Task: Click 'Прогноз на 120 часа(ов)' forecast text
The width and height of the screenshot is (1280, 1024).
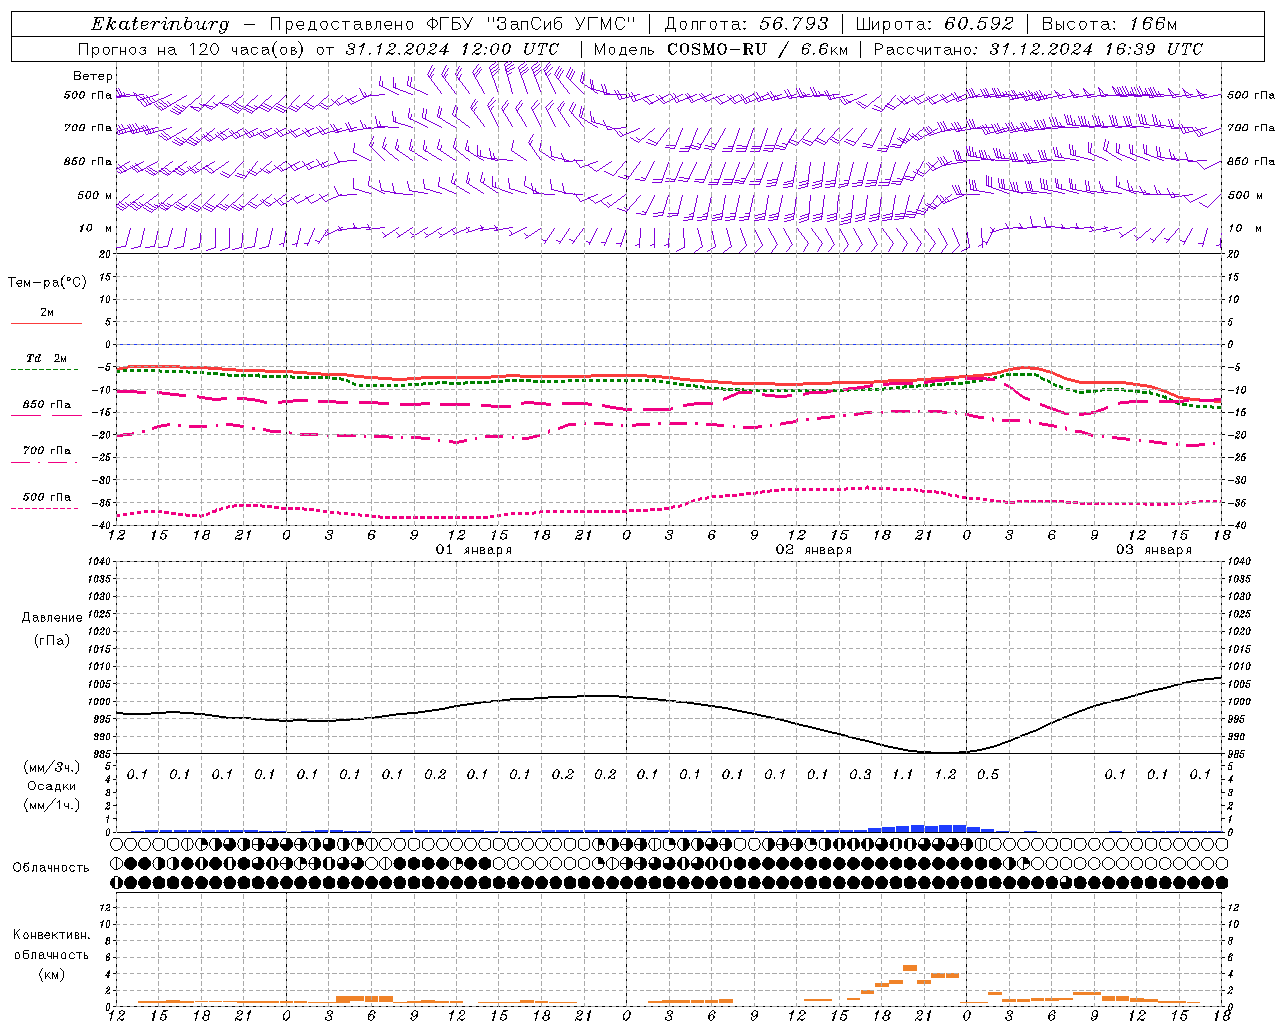Action: [x=192, y=49]
